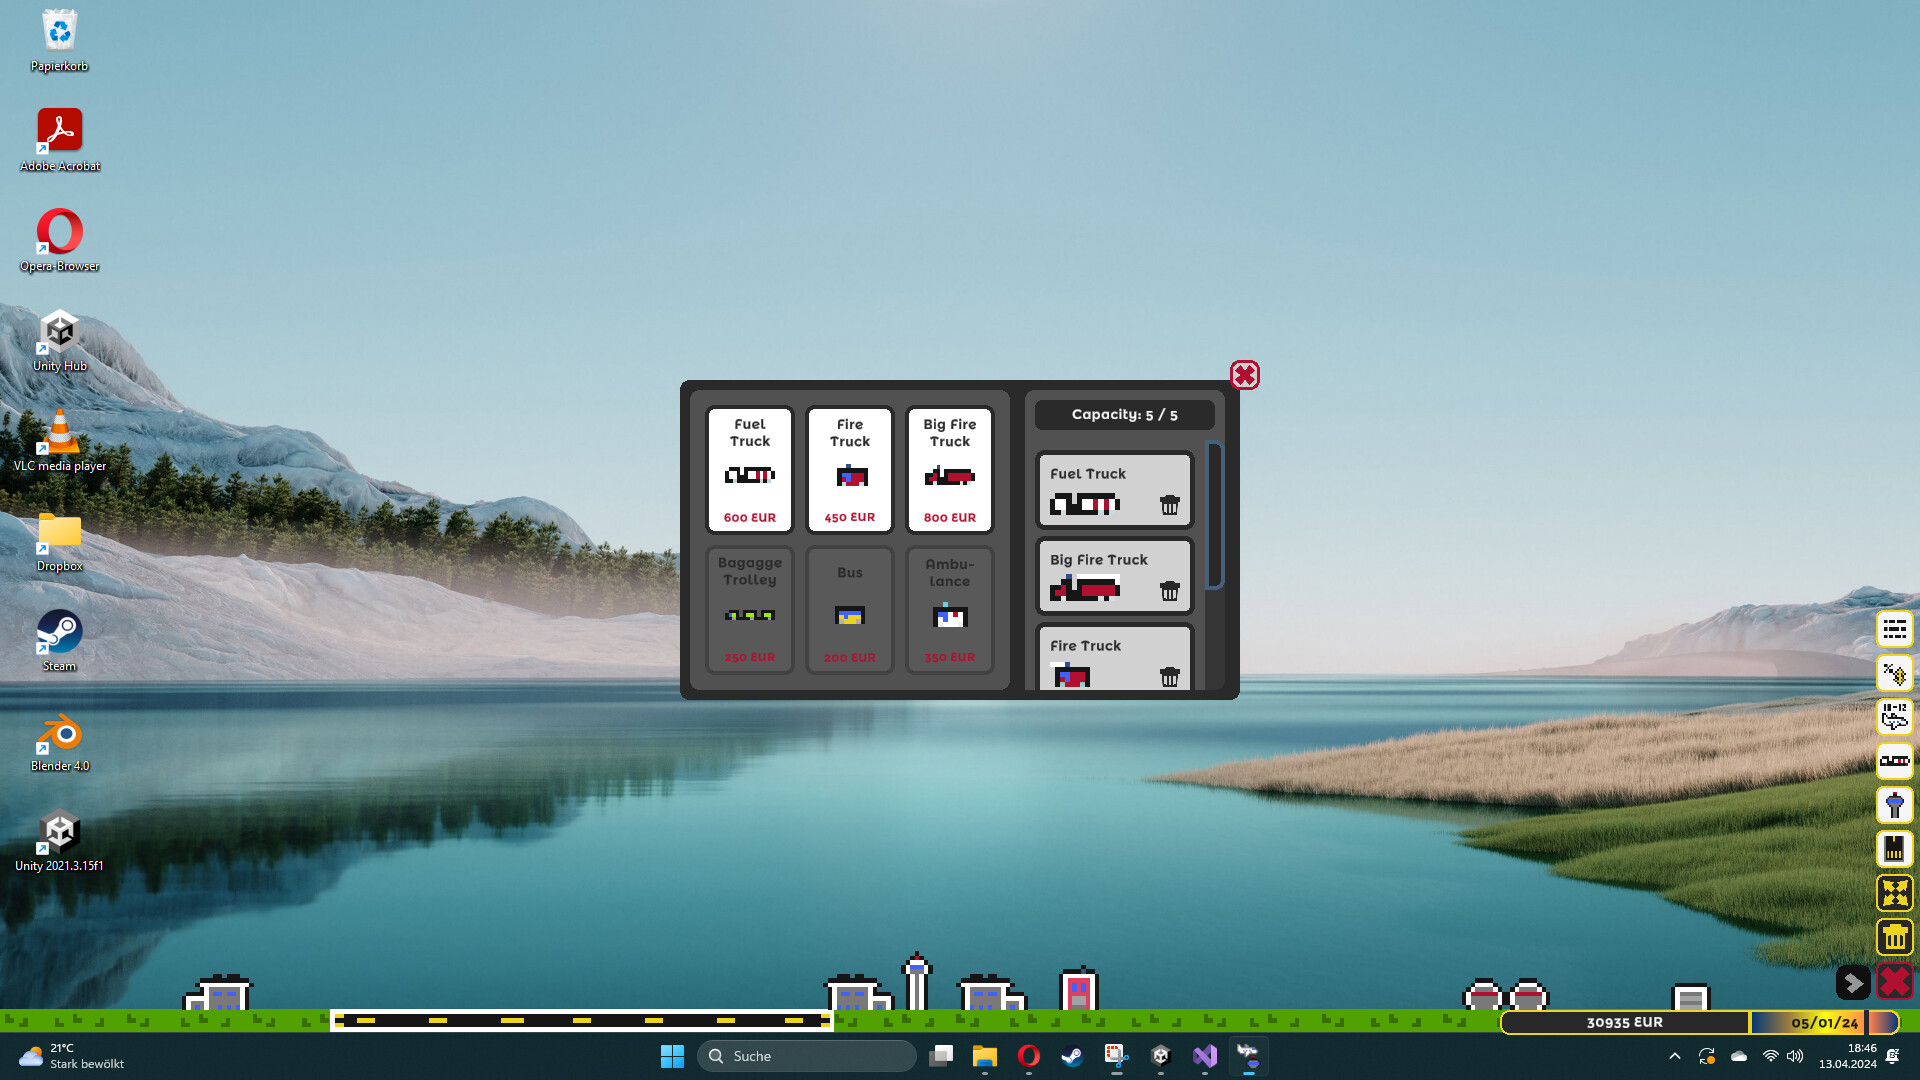Screen dimensions: 1920x1080
Task: Open Blender 4.0 from the desktop
Action: coord(59,730)
